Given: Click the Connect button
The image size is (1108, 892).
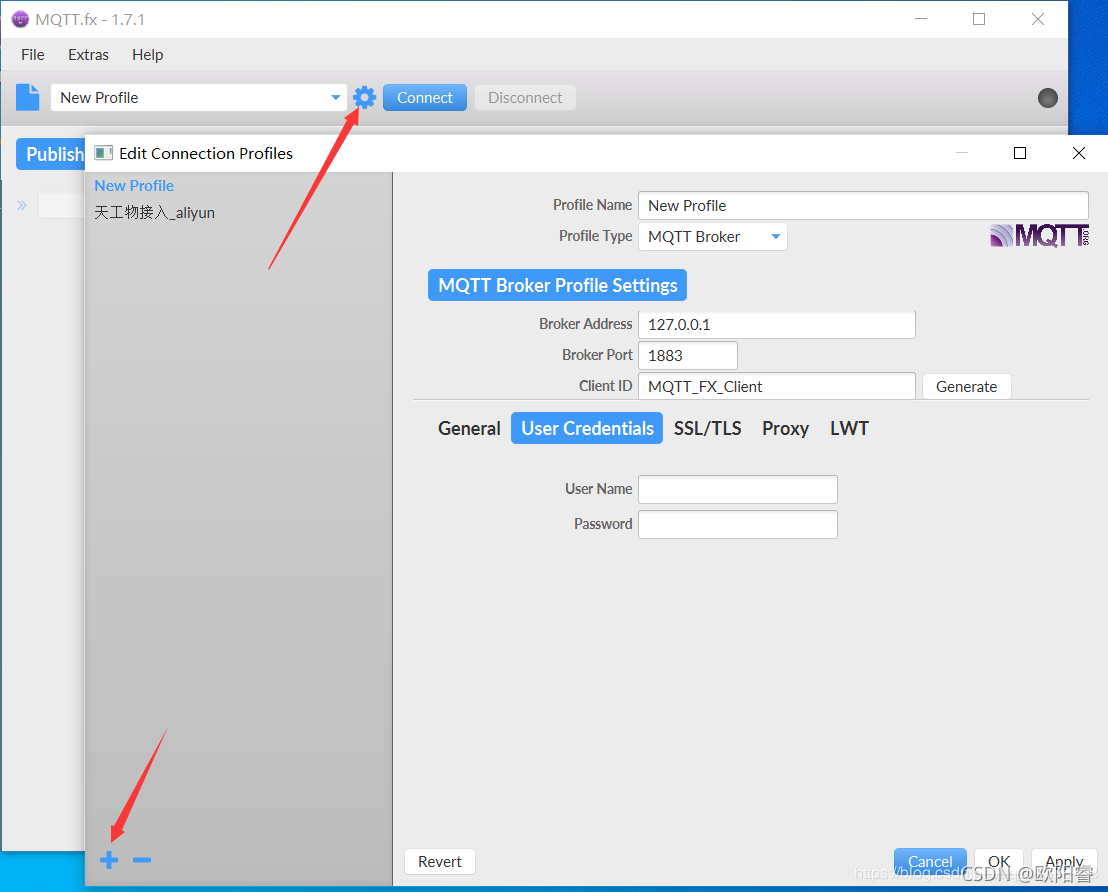Looking at the screenshot, I should pyautogui.click(x=425, y=98).
